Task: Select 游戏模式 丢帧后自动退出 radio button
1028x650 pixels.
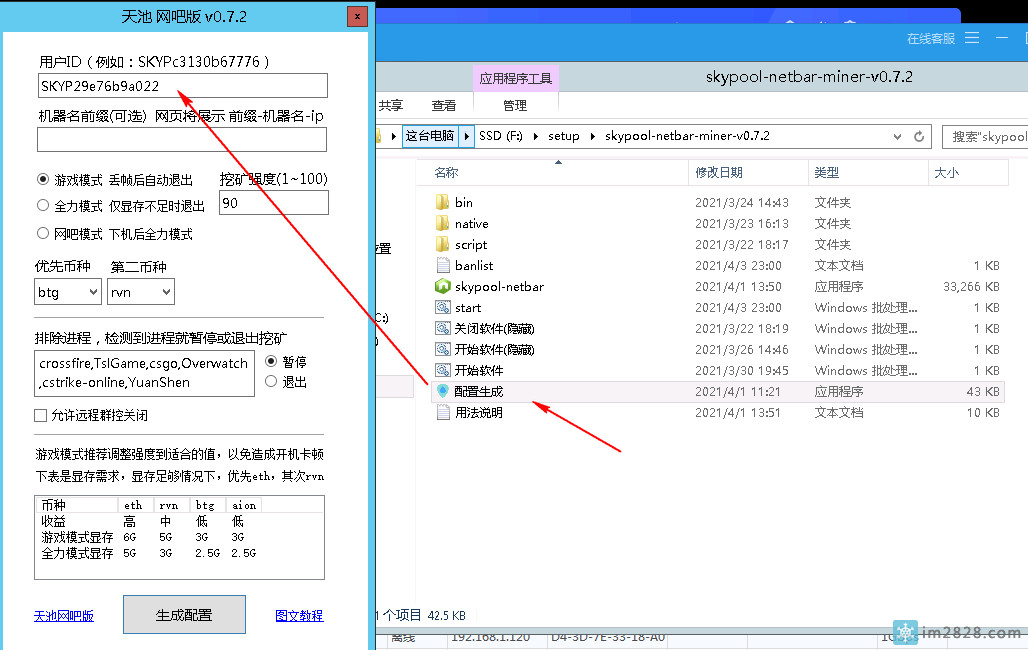Action: tap(43, 179)
